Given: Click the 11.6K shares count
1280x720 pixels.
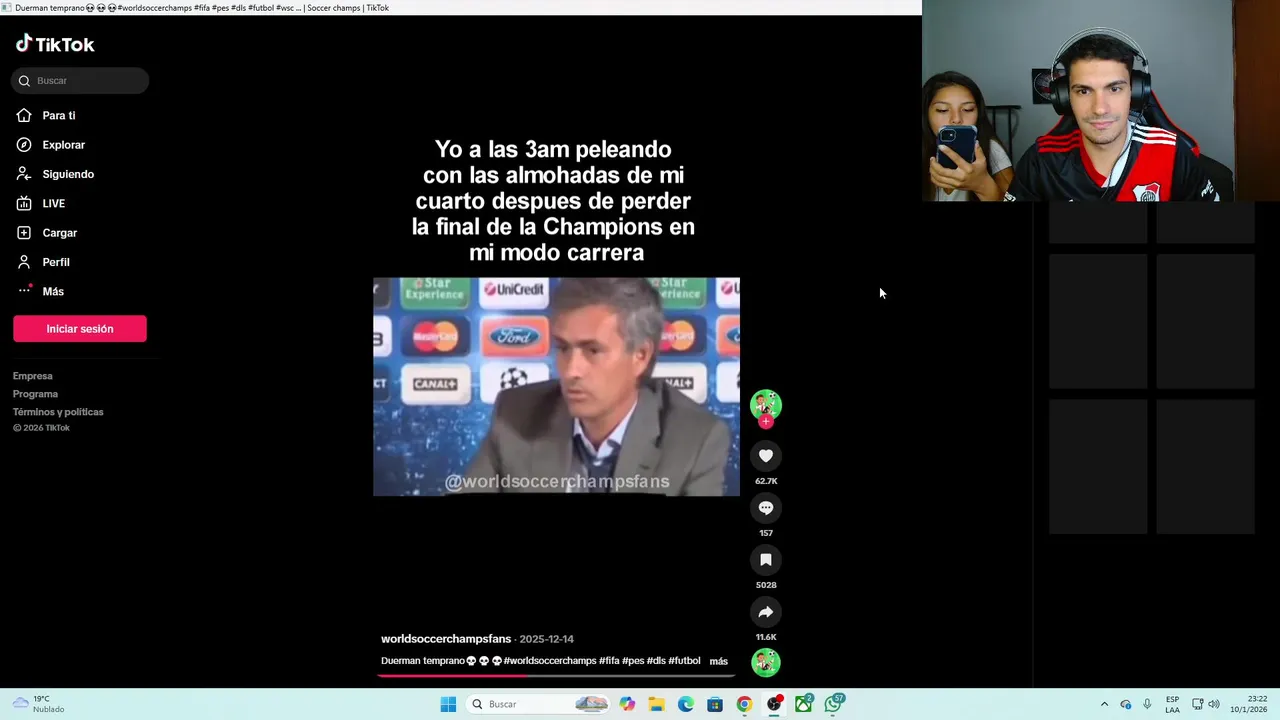Looking at the screenshot, I should coord(766,637).
